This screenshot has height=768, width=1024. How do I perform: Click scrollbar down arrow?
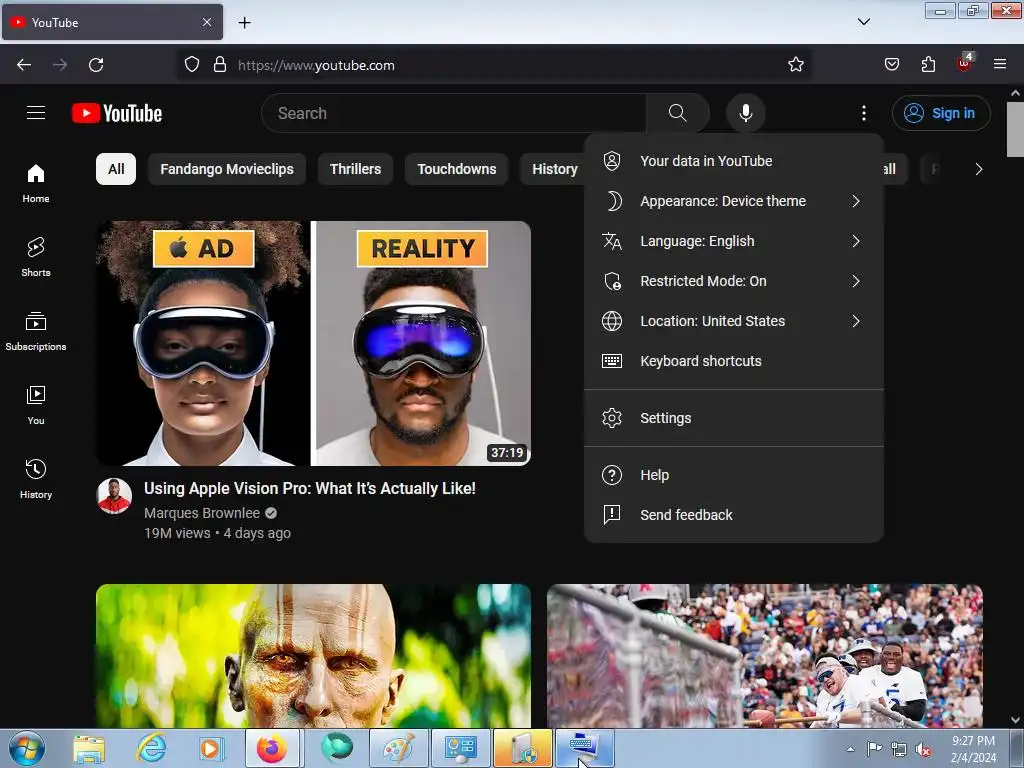[1015, 720]
